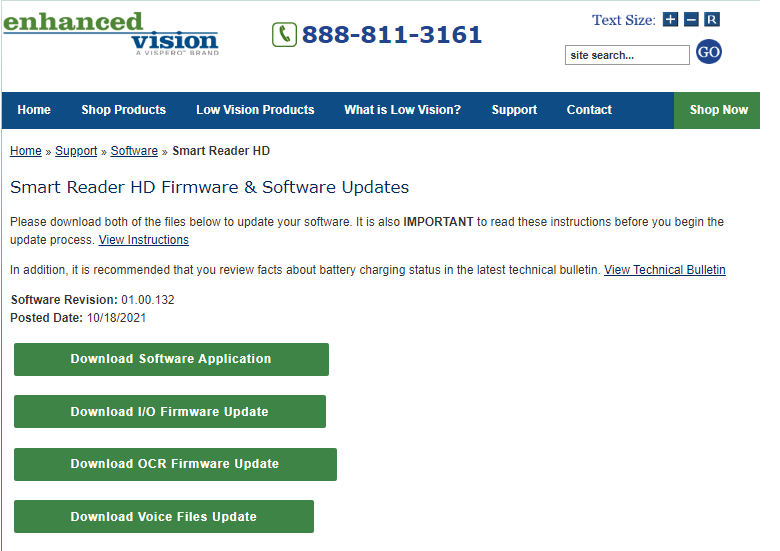
Task: Click Download I/O Firmware Update button
Action: 170,411
